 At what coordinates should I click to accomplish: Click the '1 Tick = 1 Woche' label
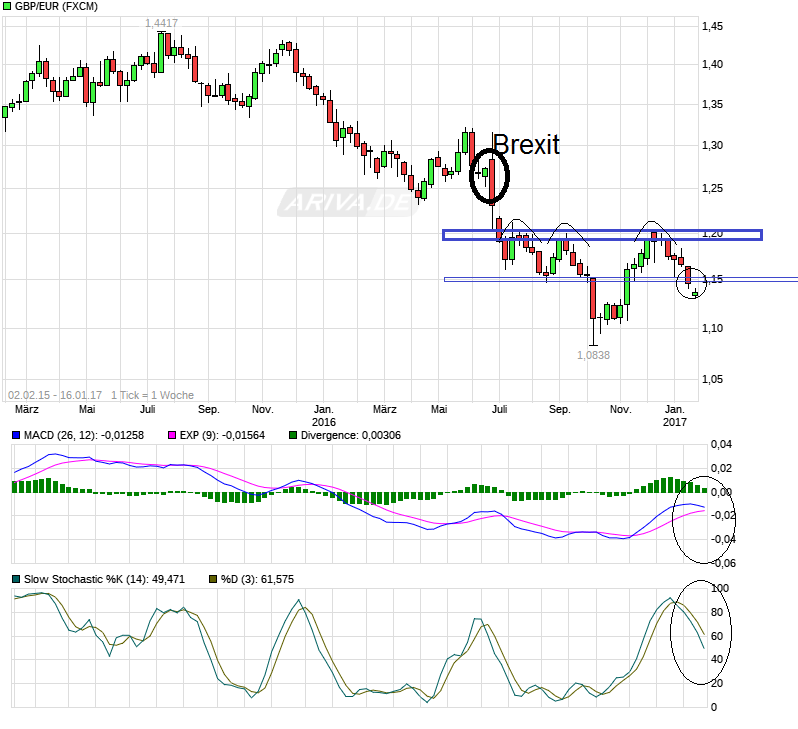coord(152,395)
